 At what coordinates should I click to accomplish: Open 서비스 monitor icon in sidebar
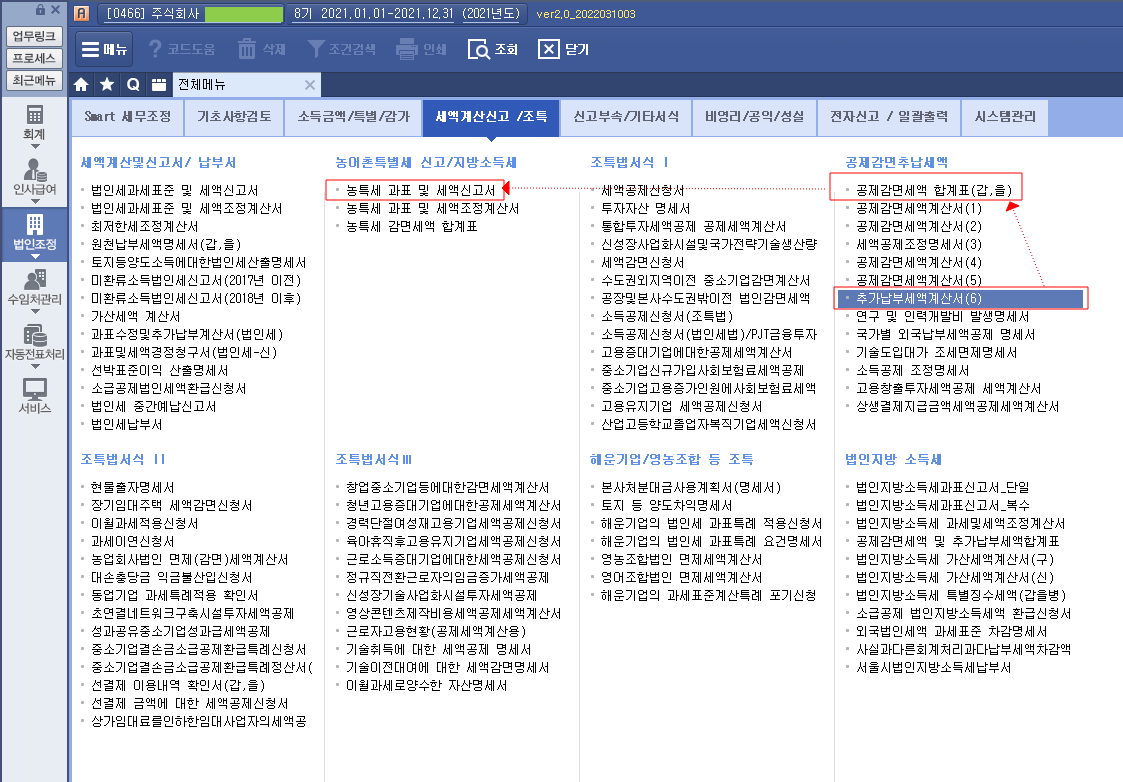pyautogui.click(x=34, y=396)
